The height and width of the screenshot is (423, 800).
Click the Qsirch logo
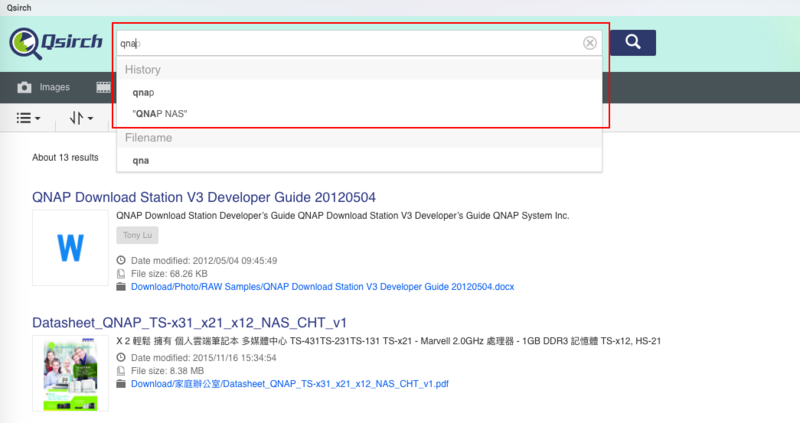tap(56, 43)
